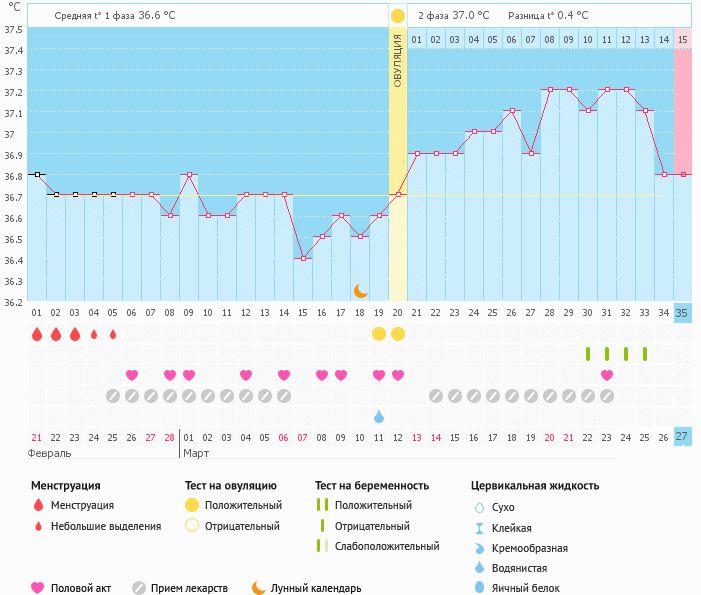701x595 pixels.
Task: Select the first menstruation drop on cycle day 01
Action: tap(37, 334)
